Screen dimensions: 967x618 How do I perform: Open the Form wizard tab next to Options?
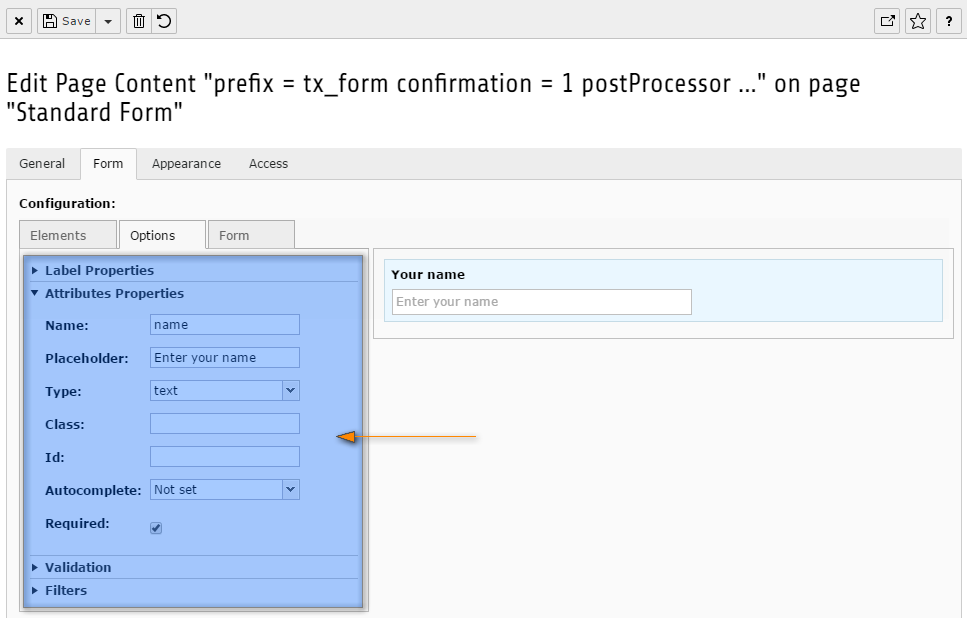click(251, 235)
